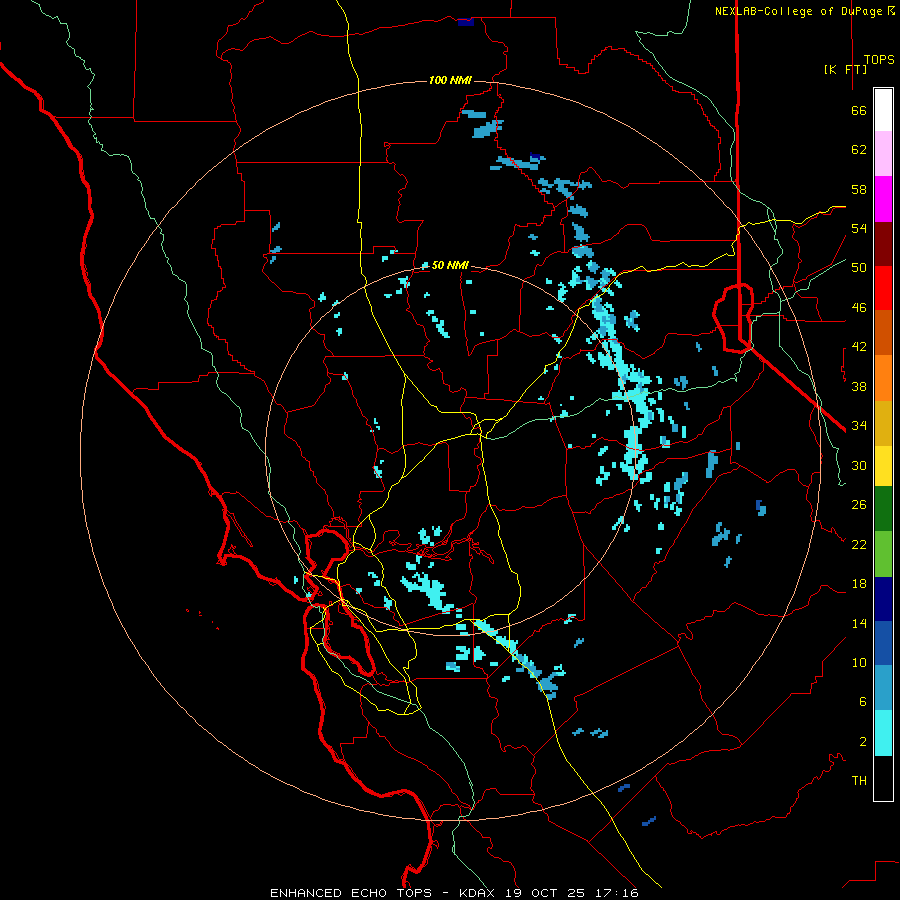Click the legend value 2
The width and height of the screenshot is (900, 900).
(863, 741)
